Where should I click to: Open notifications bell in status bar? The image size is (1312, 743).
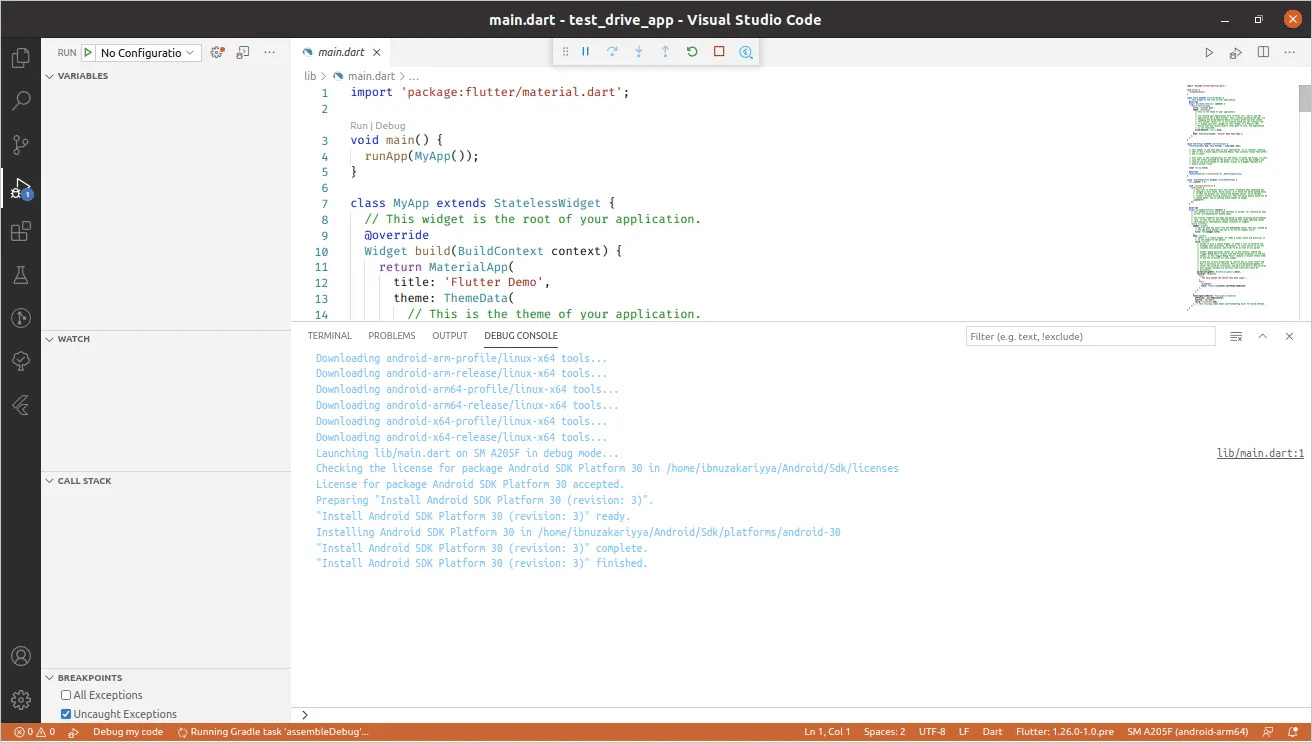click(1294, 732)
